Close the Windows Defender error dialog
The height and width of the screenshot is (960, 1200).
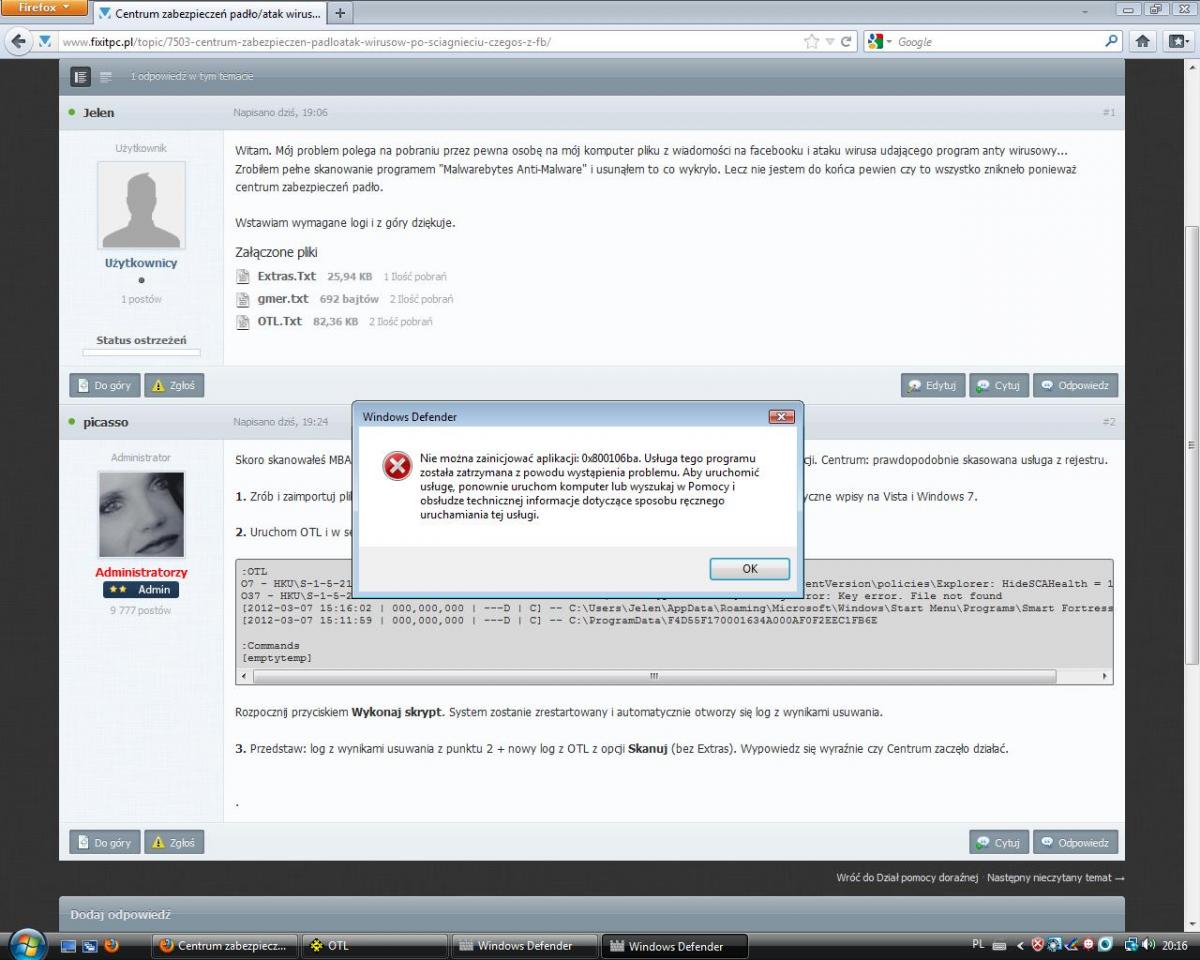point(781,416)
